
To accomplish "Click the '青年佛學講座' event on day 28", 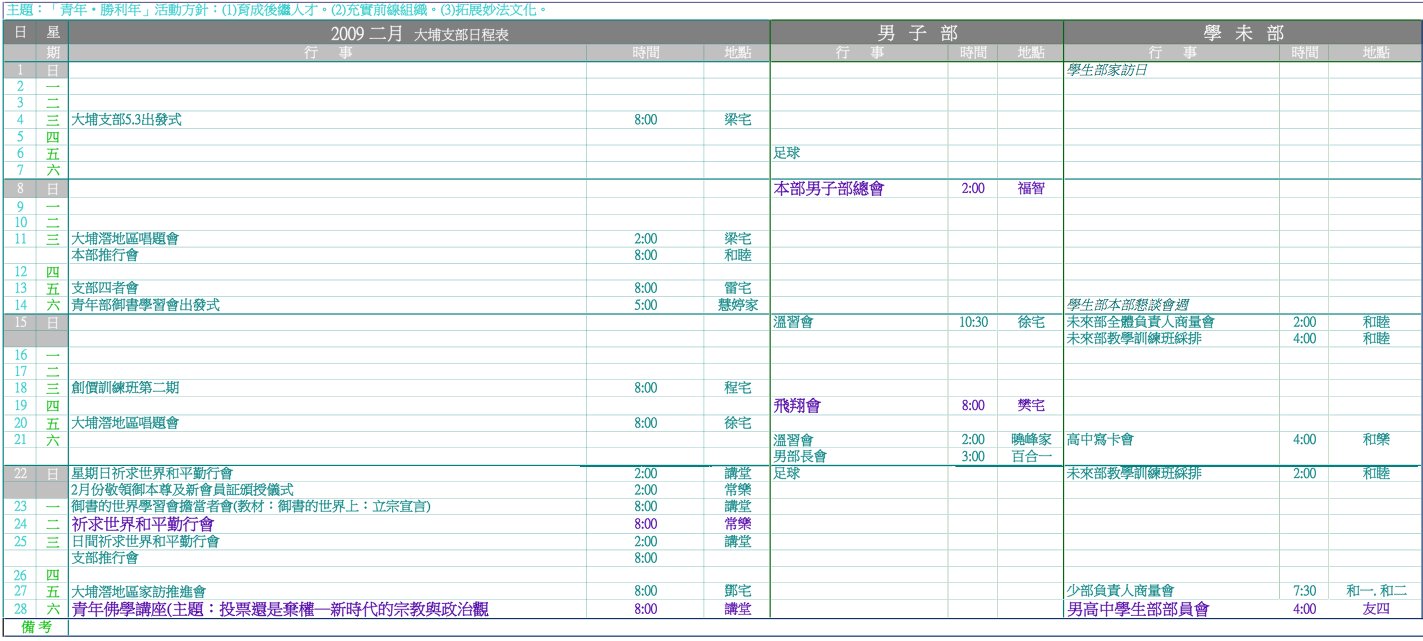I will click(x=281, y=608).
